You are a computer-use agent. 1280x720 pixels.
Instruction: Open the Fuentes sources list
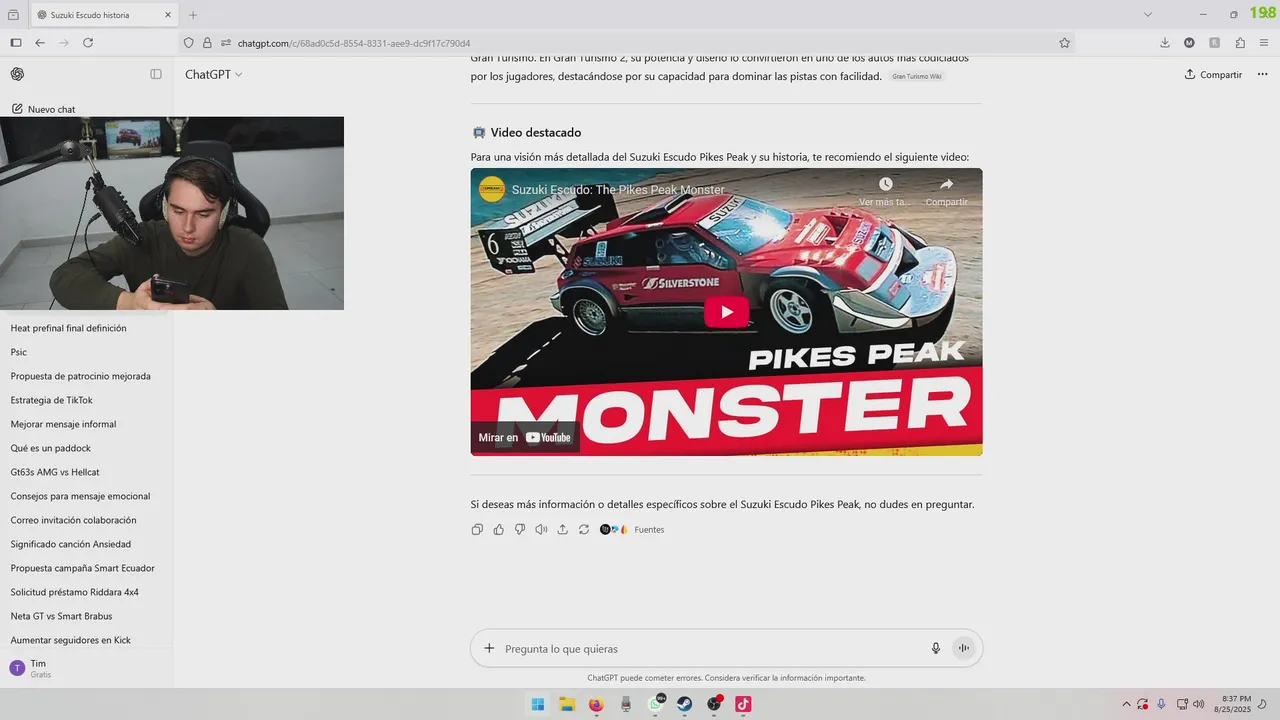tap(632, 530)
